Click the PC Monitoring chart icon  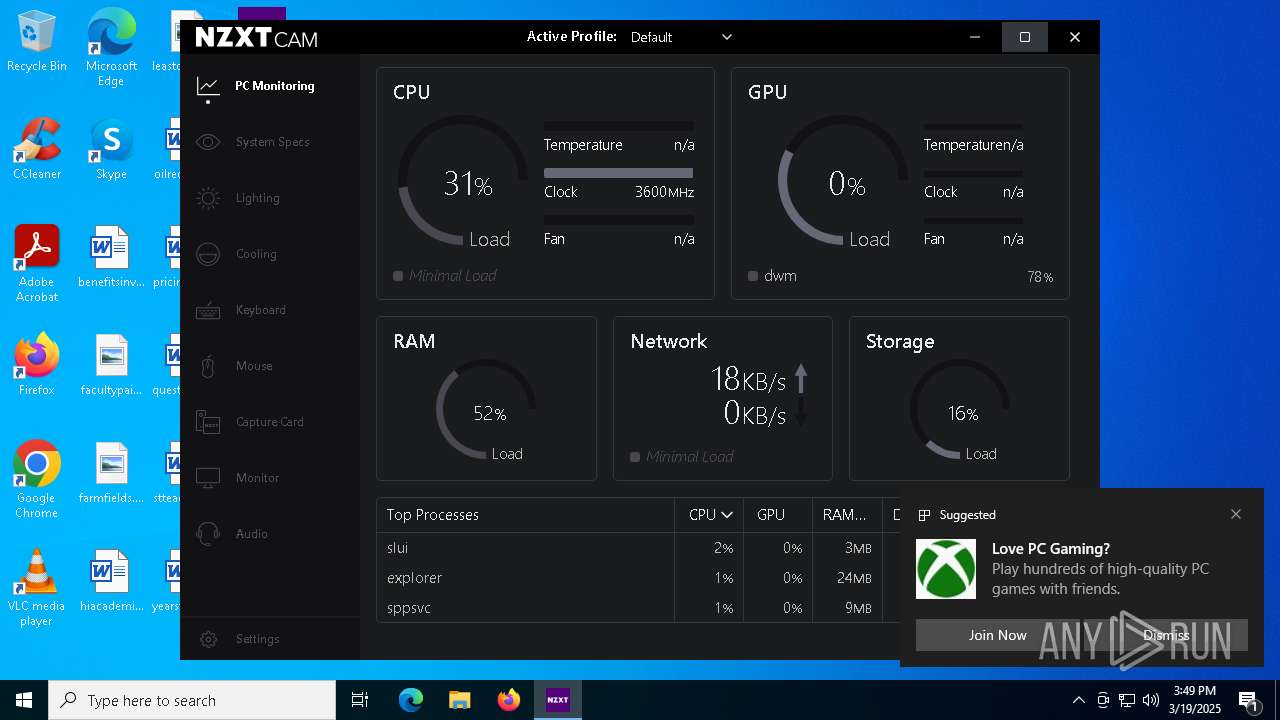pos(208,87)
